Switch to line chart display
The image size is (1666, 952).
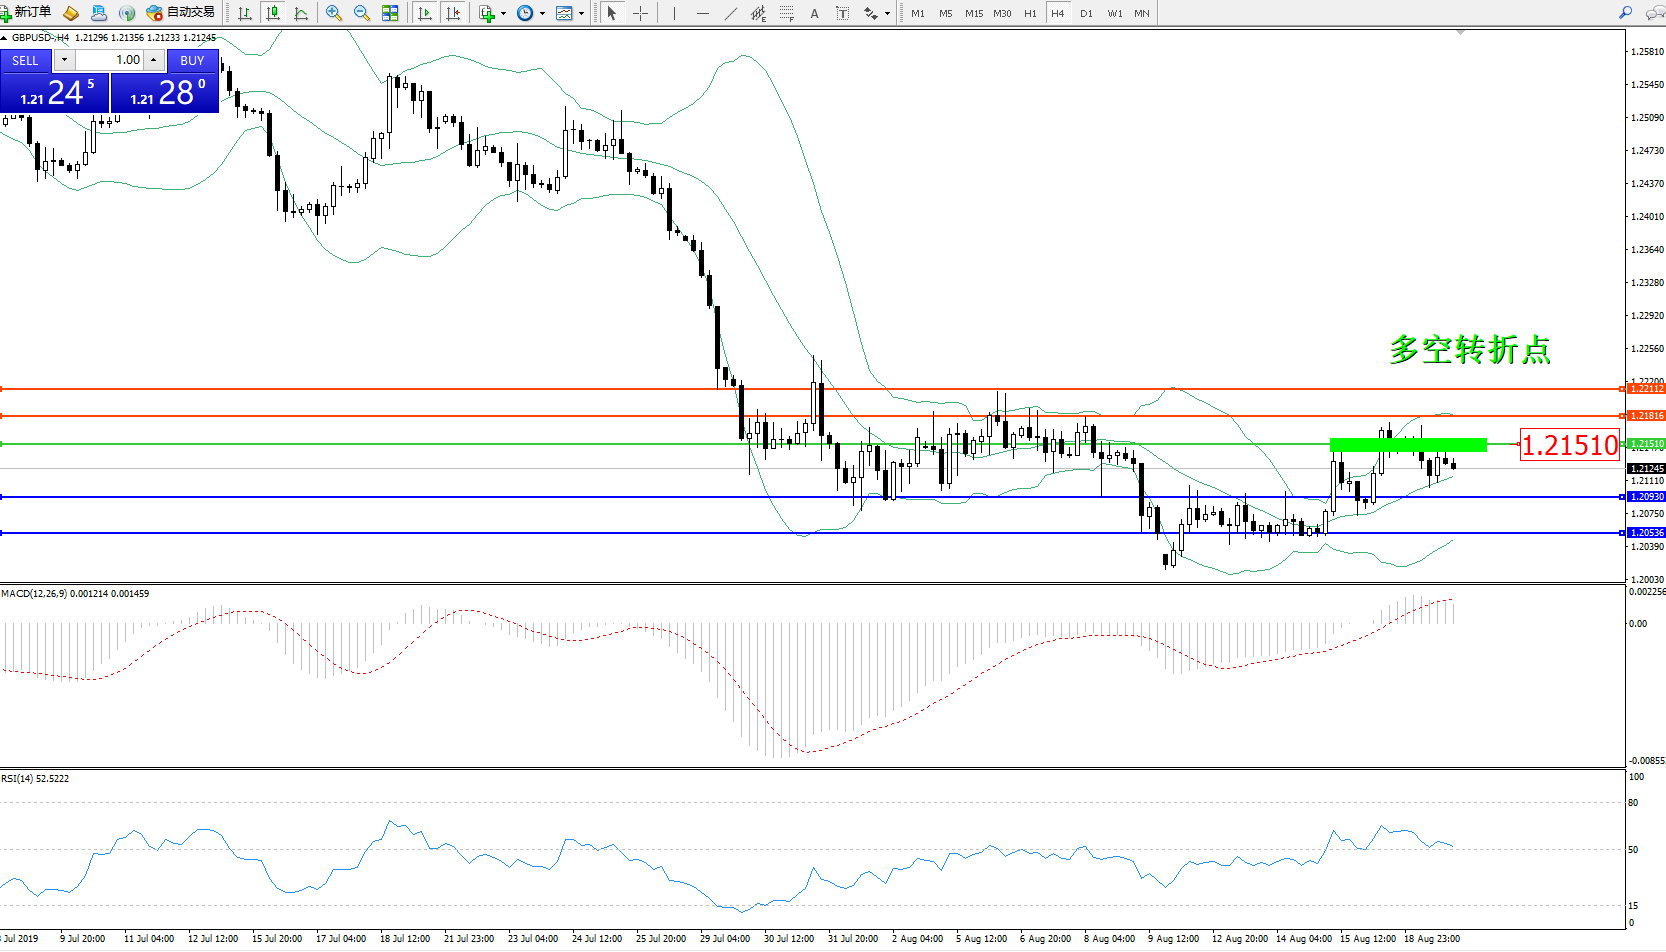tap(300, 13)
